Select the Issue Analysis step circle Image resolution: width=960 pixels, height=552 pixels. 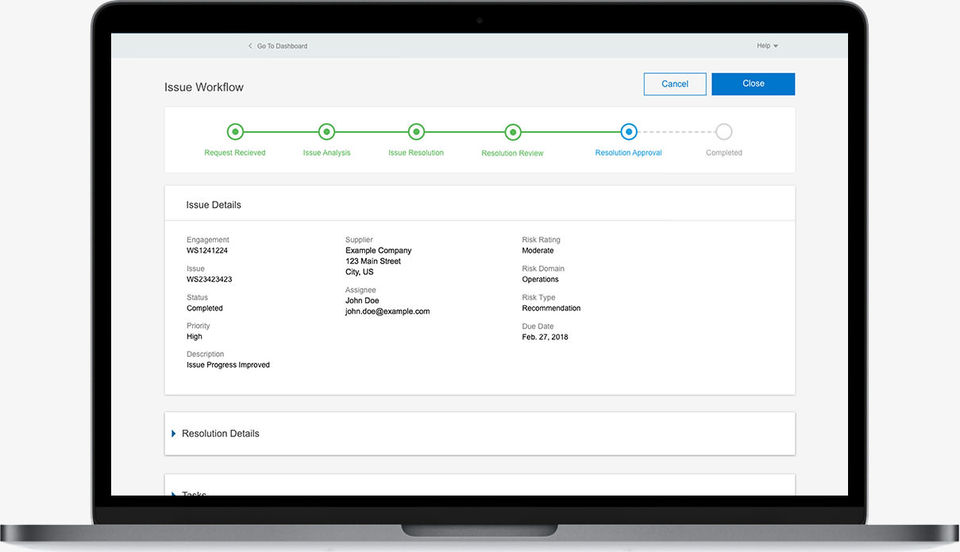click(326, 132)
